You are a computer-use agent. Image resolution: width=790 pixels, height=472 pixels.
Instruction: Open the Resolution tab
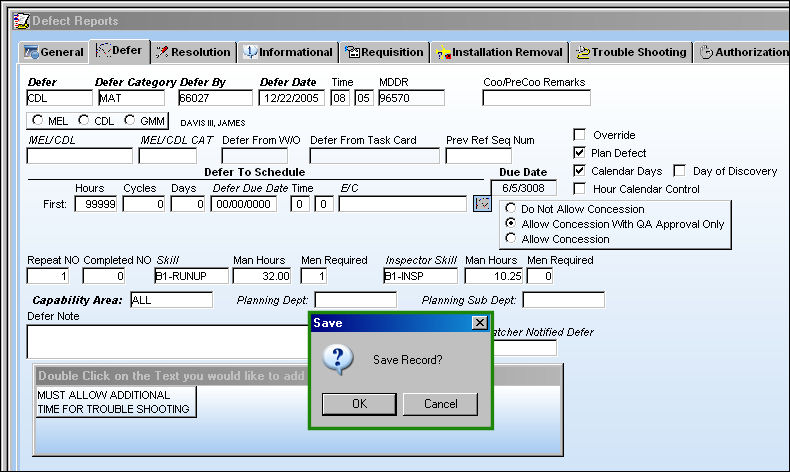193,52
